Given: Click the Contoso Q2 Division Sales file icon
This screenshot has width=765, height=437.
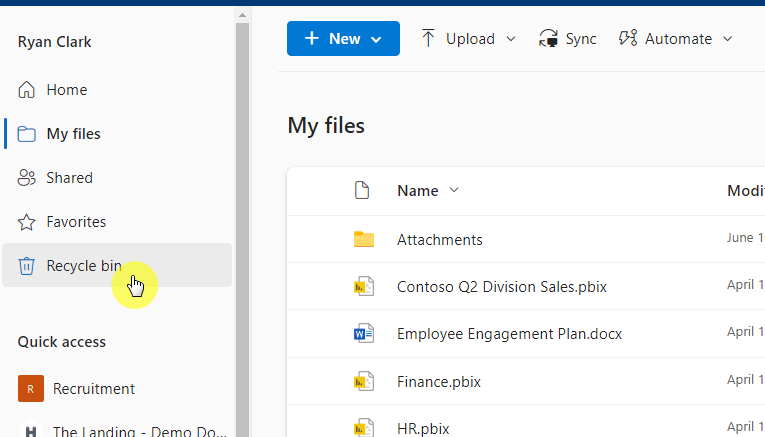Looking at the screenshot, I should pyautogui.click(x=364, y=286).
